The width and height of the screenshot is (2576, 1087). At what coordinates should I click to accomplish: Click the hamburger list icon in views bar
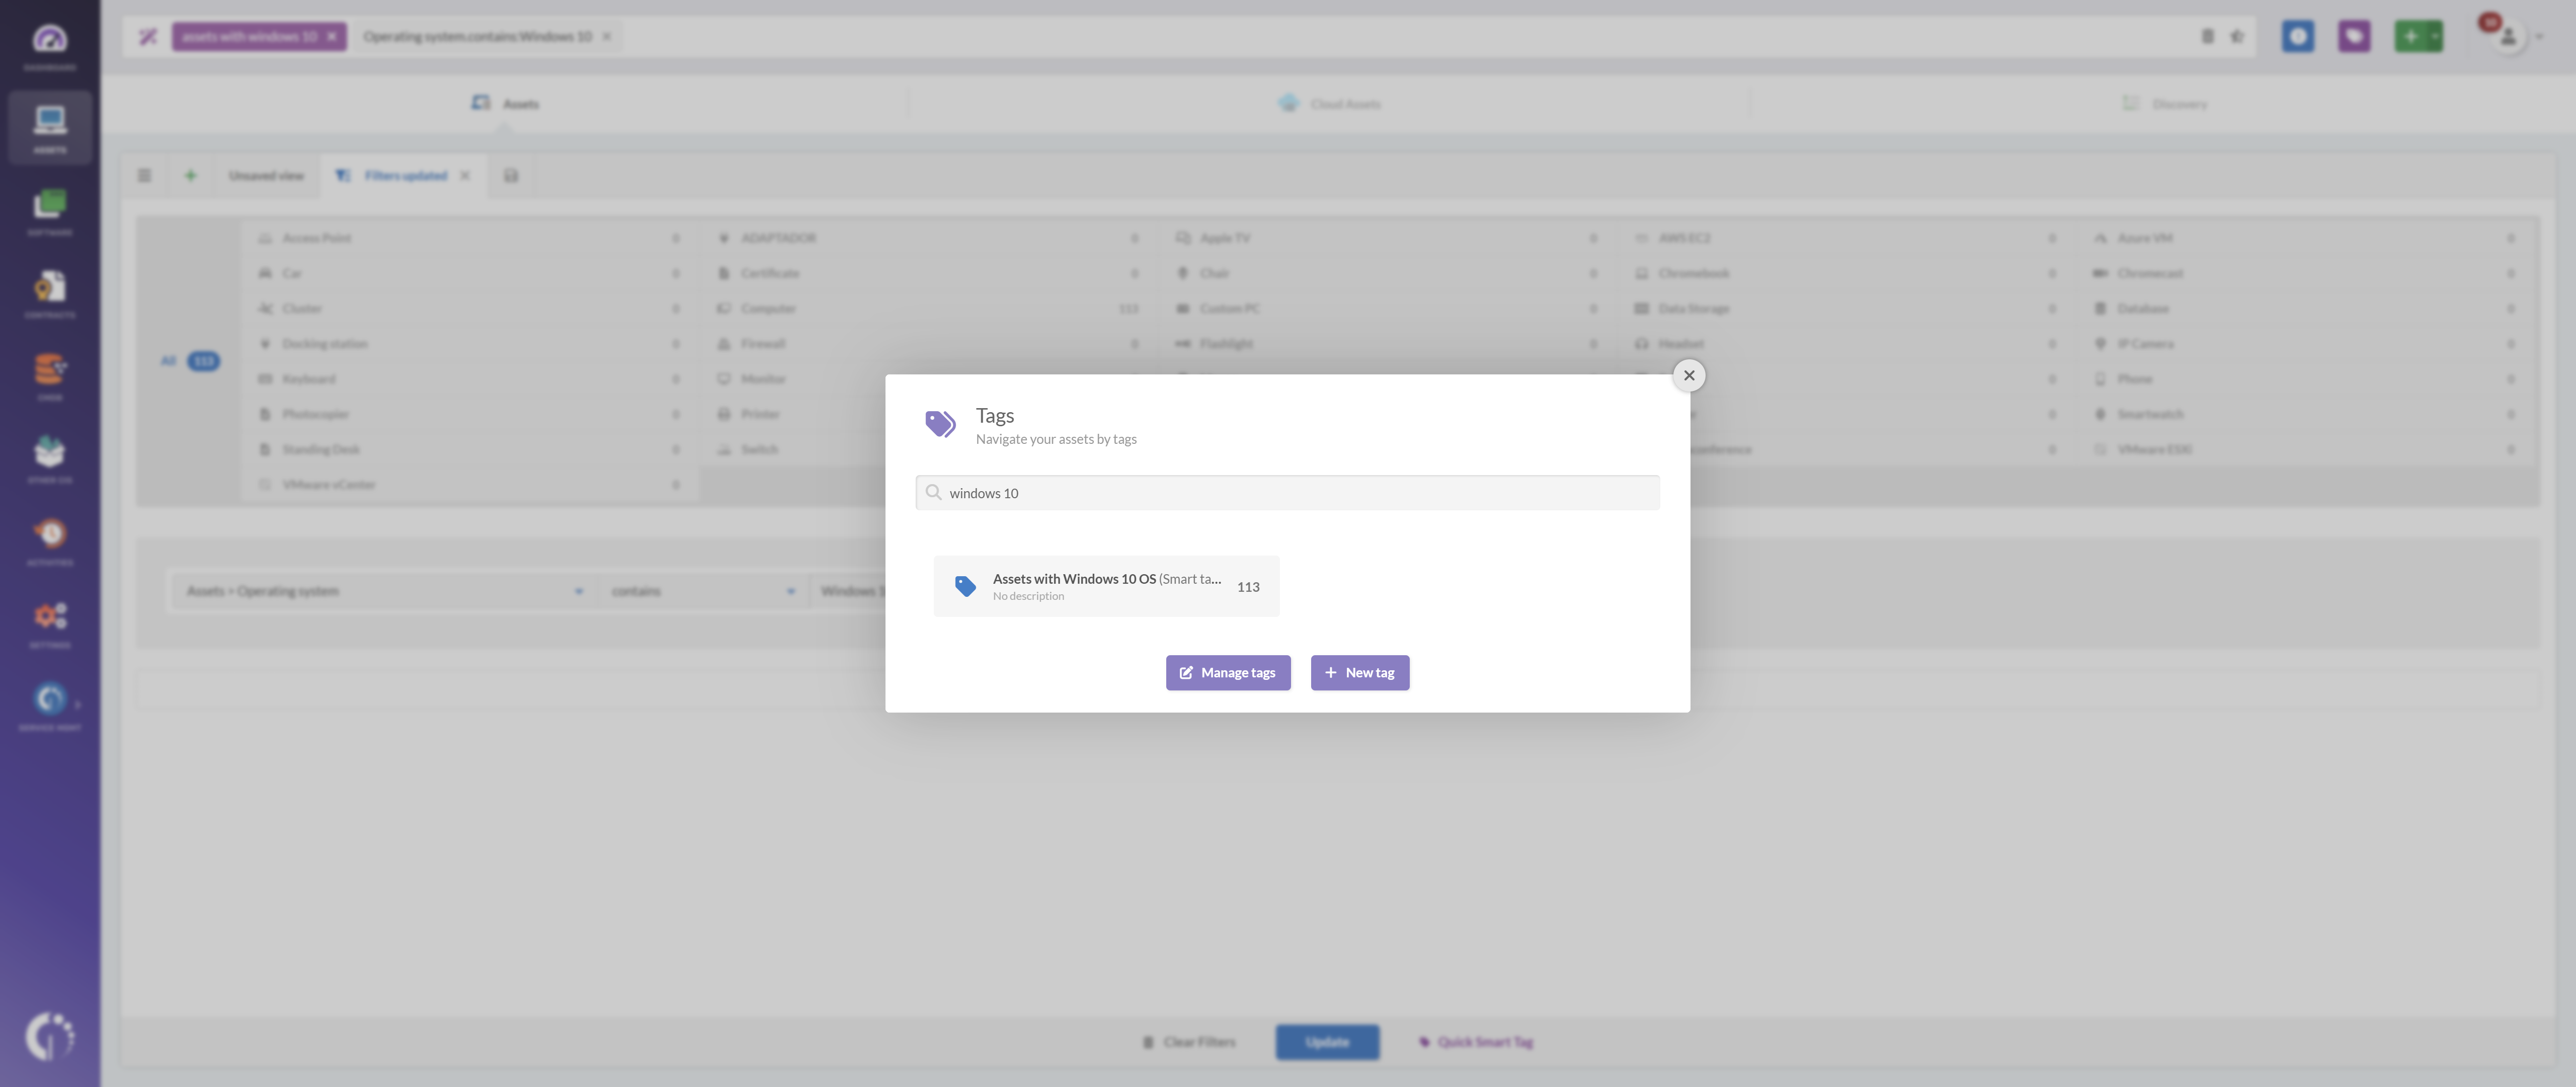pos(144,176)
